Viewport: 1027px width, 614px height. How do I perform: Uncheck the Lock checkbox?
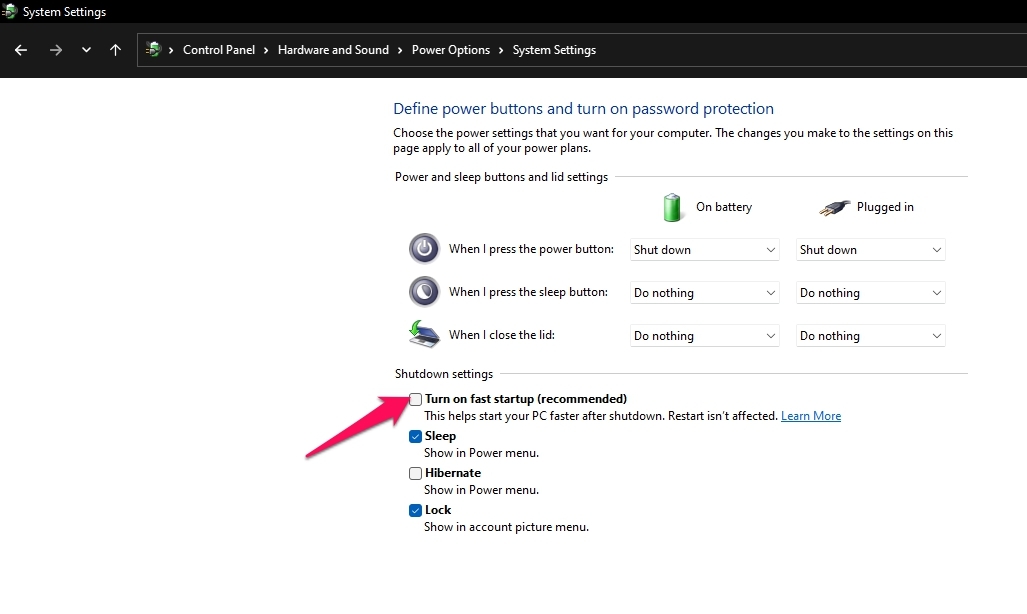(x=415, y=510)
